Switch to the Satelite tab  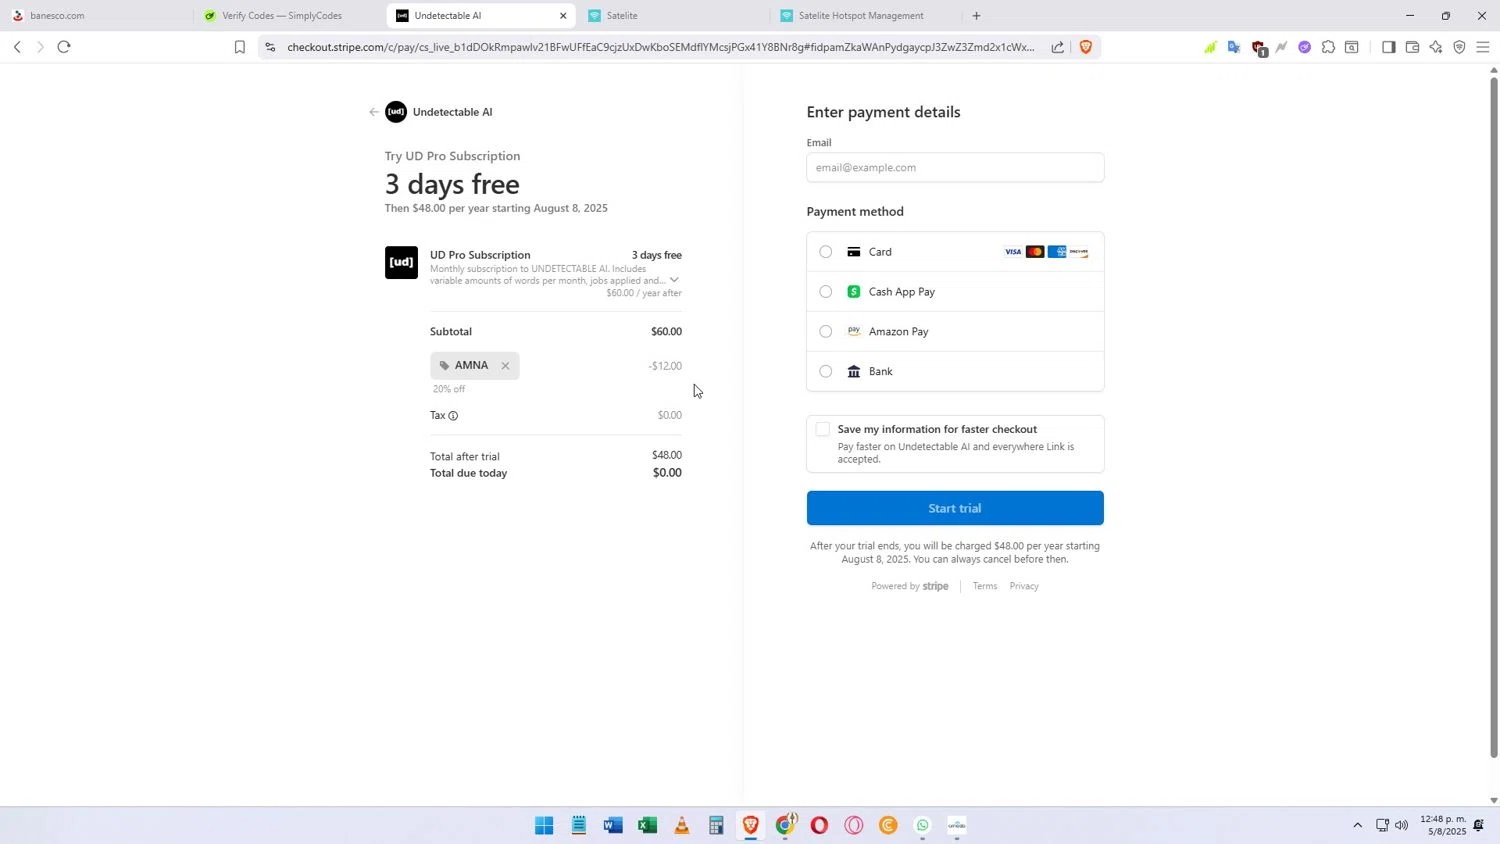coord(675,16)
